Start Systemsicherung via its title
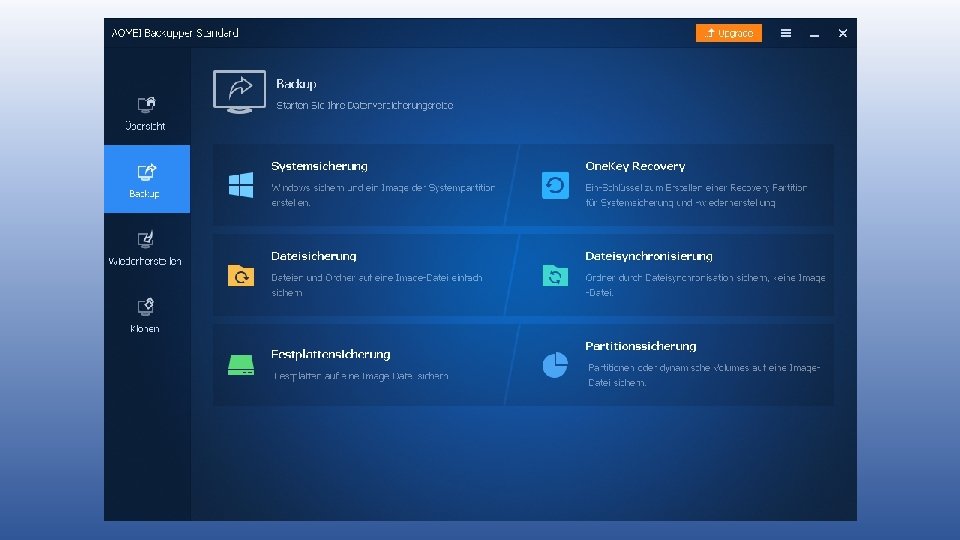This screenshot has height=540, width=960. pyautogui.click(x=319, y=166)
